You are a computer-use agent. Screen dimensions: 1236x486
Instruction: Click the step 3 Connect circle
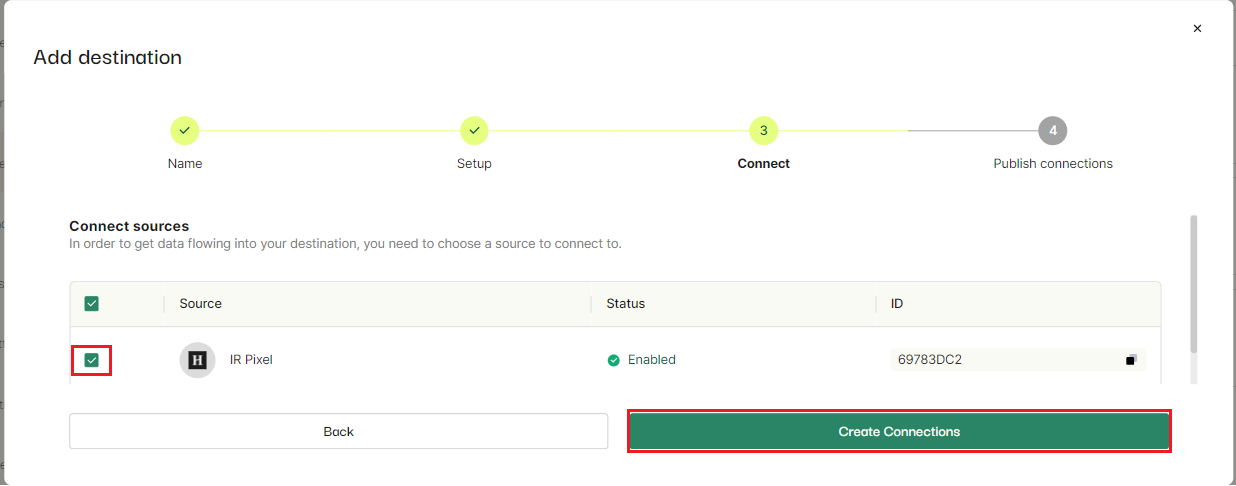click(x=763, y=130)
